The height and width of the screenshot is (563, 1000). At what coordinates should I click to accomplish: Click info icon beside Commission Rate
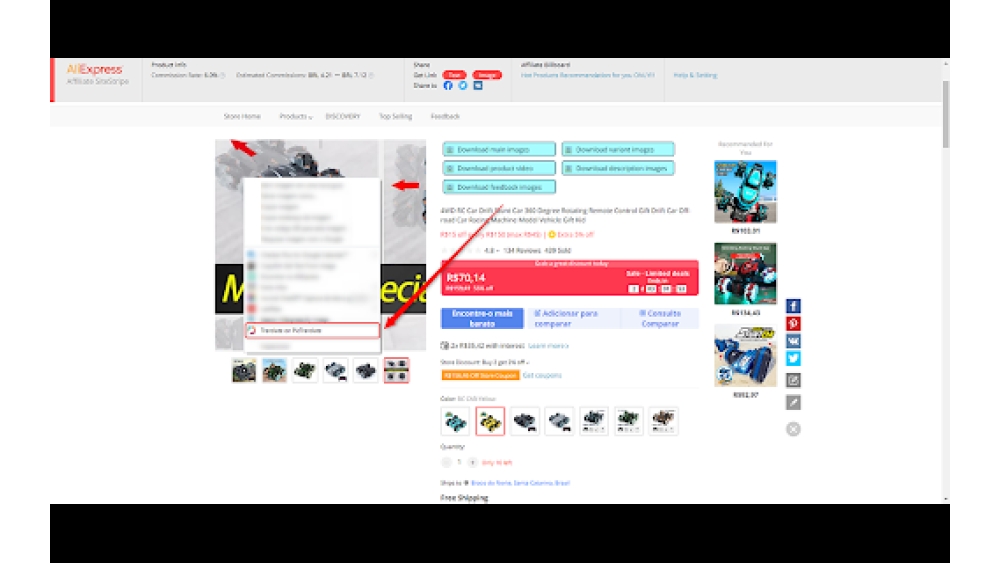223,75
